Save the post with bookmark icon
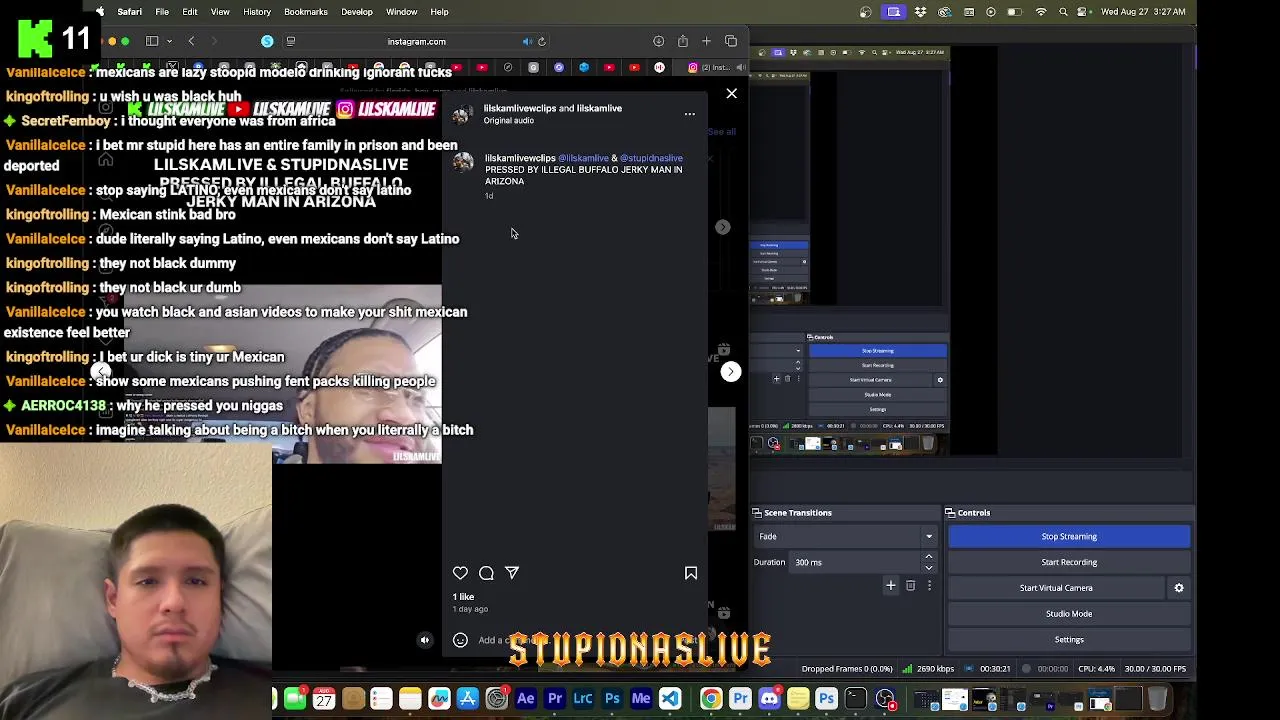The height and width of the screenshot is (720, 1280). [691, 573]
